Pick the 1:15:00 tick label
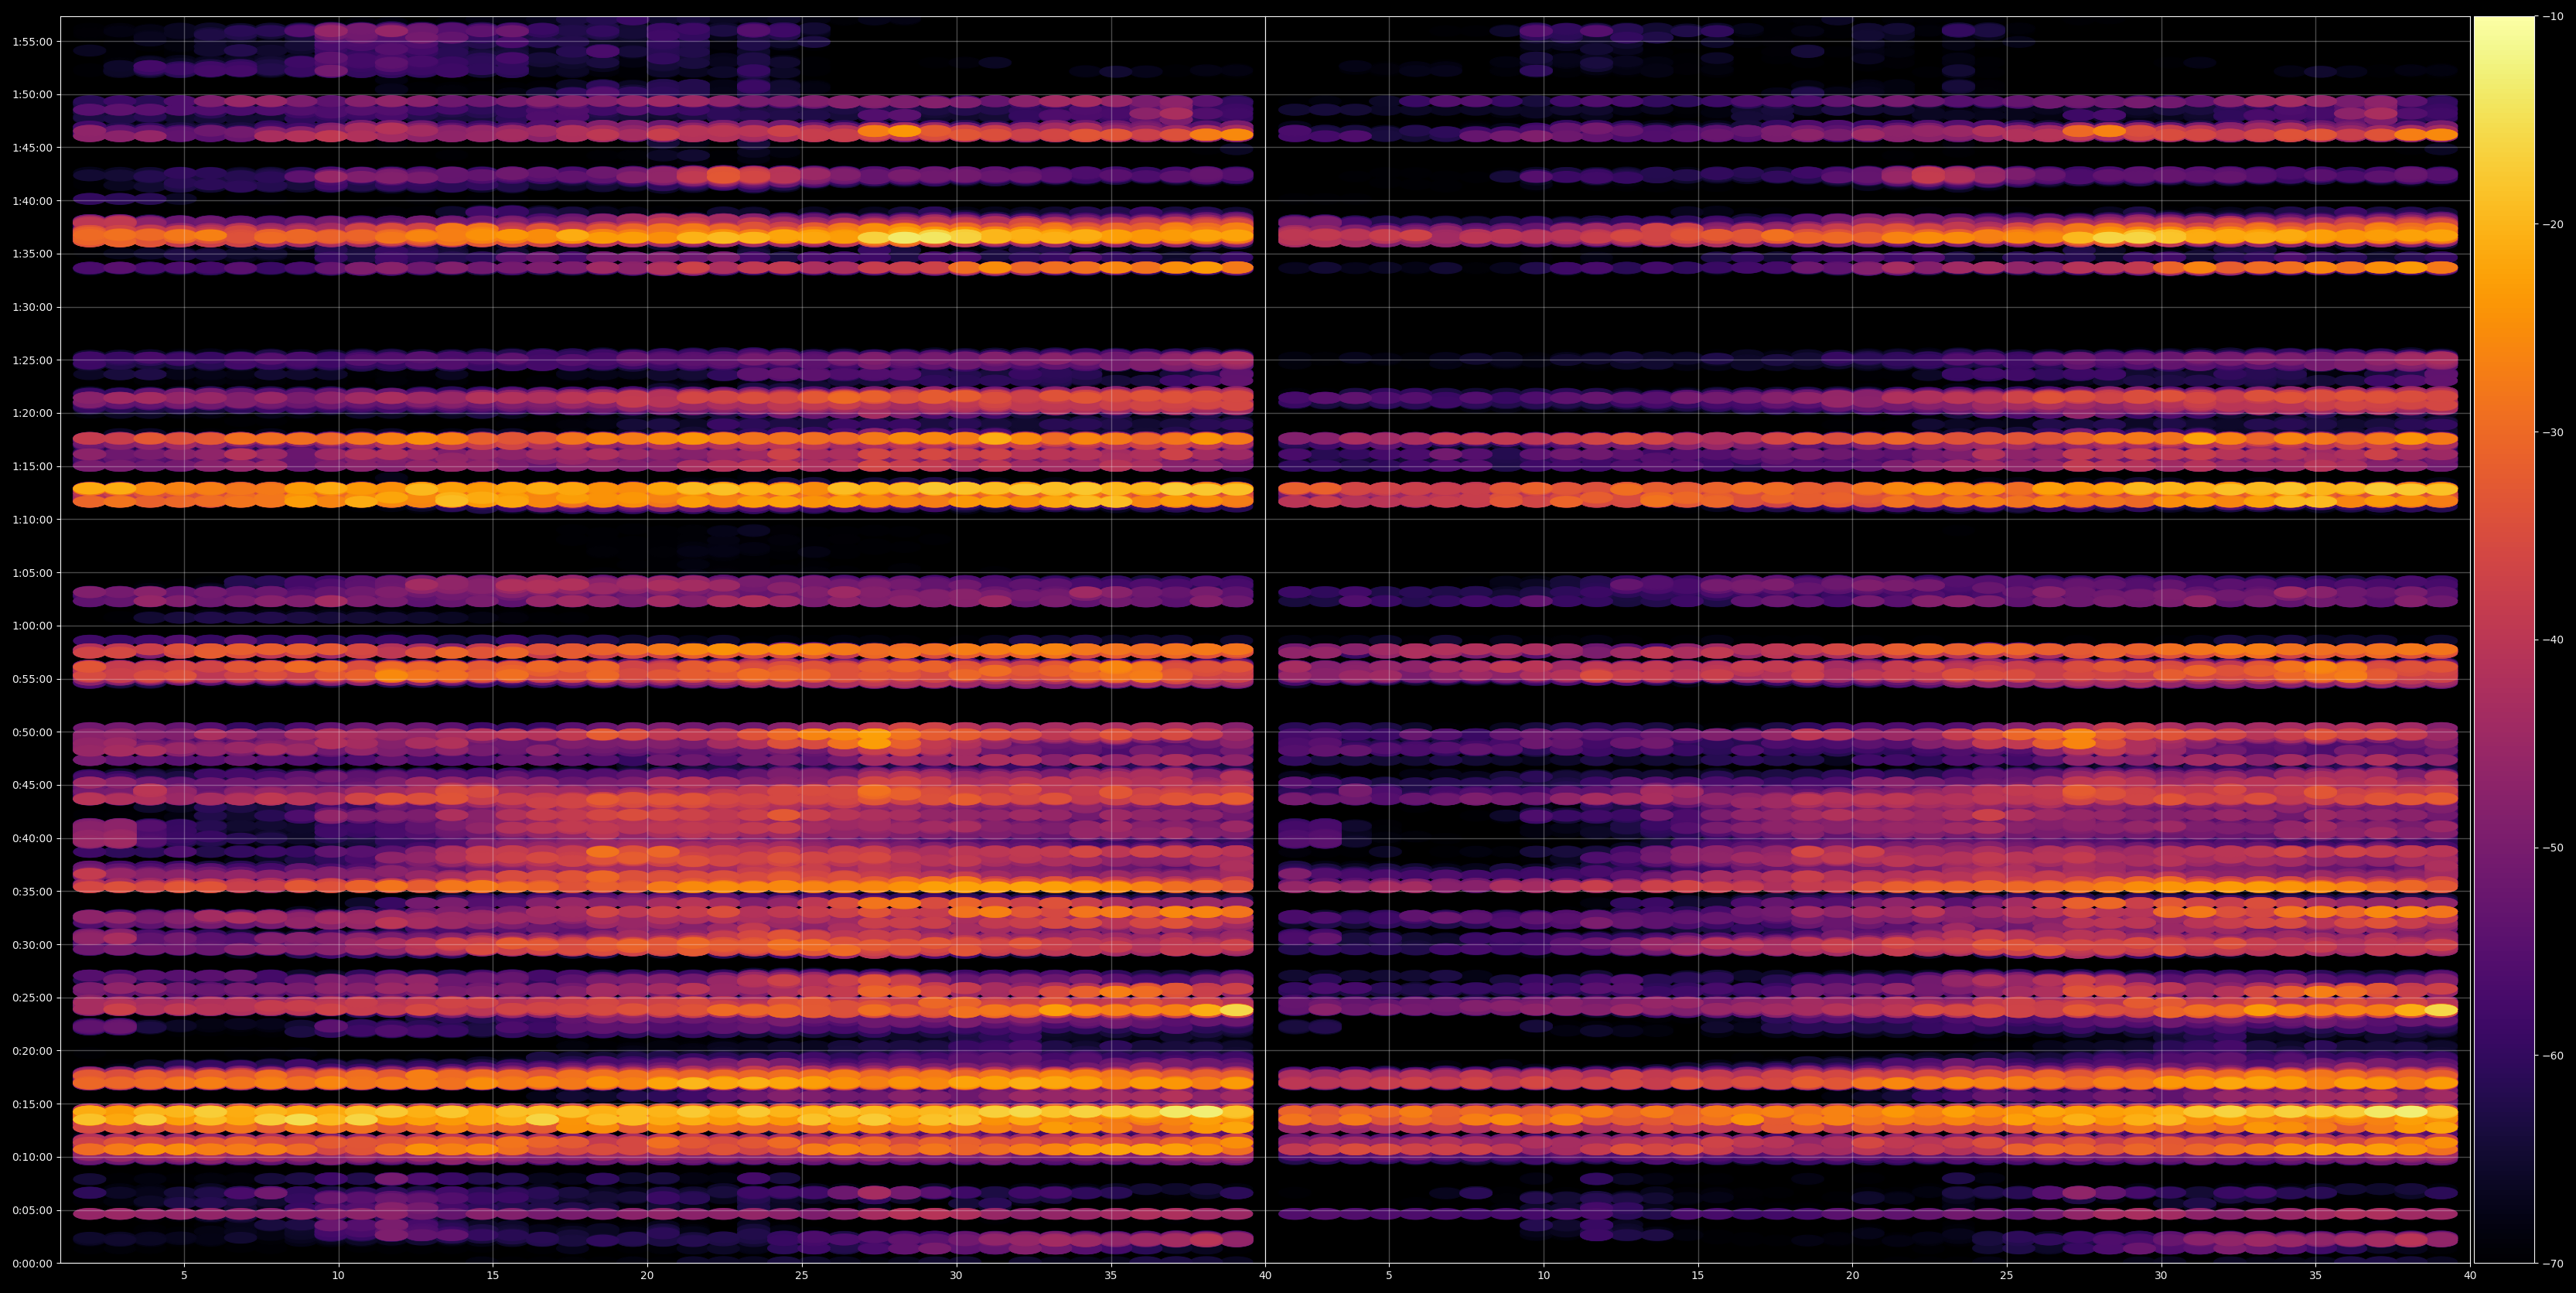The height and width of the screenshot is (1293, 2576). [32, 466]
